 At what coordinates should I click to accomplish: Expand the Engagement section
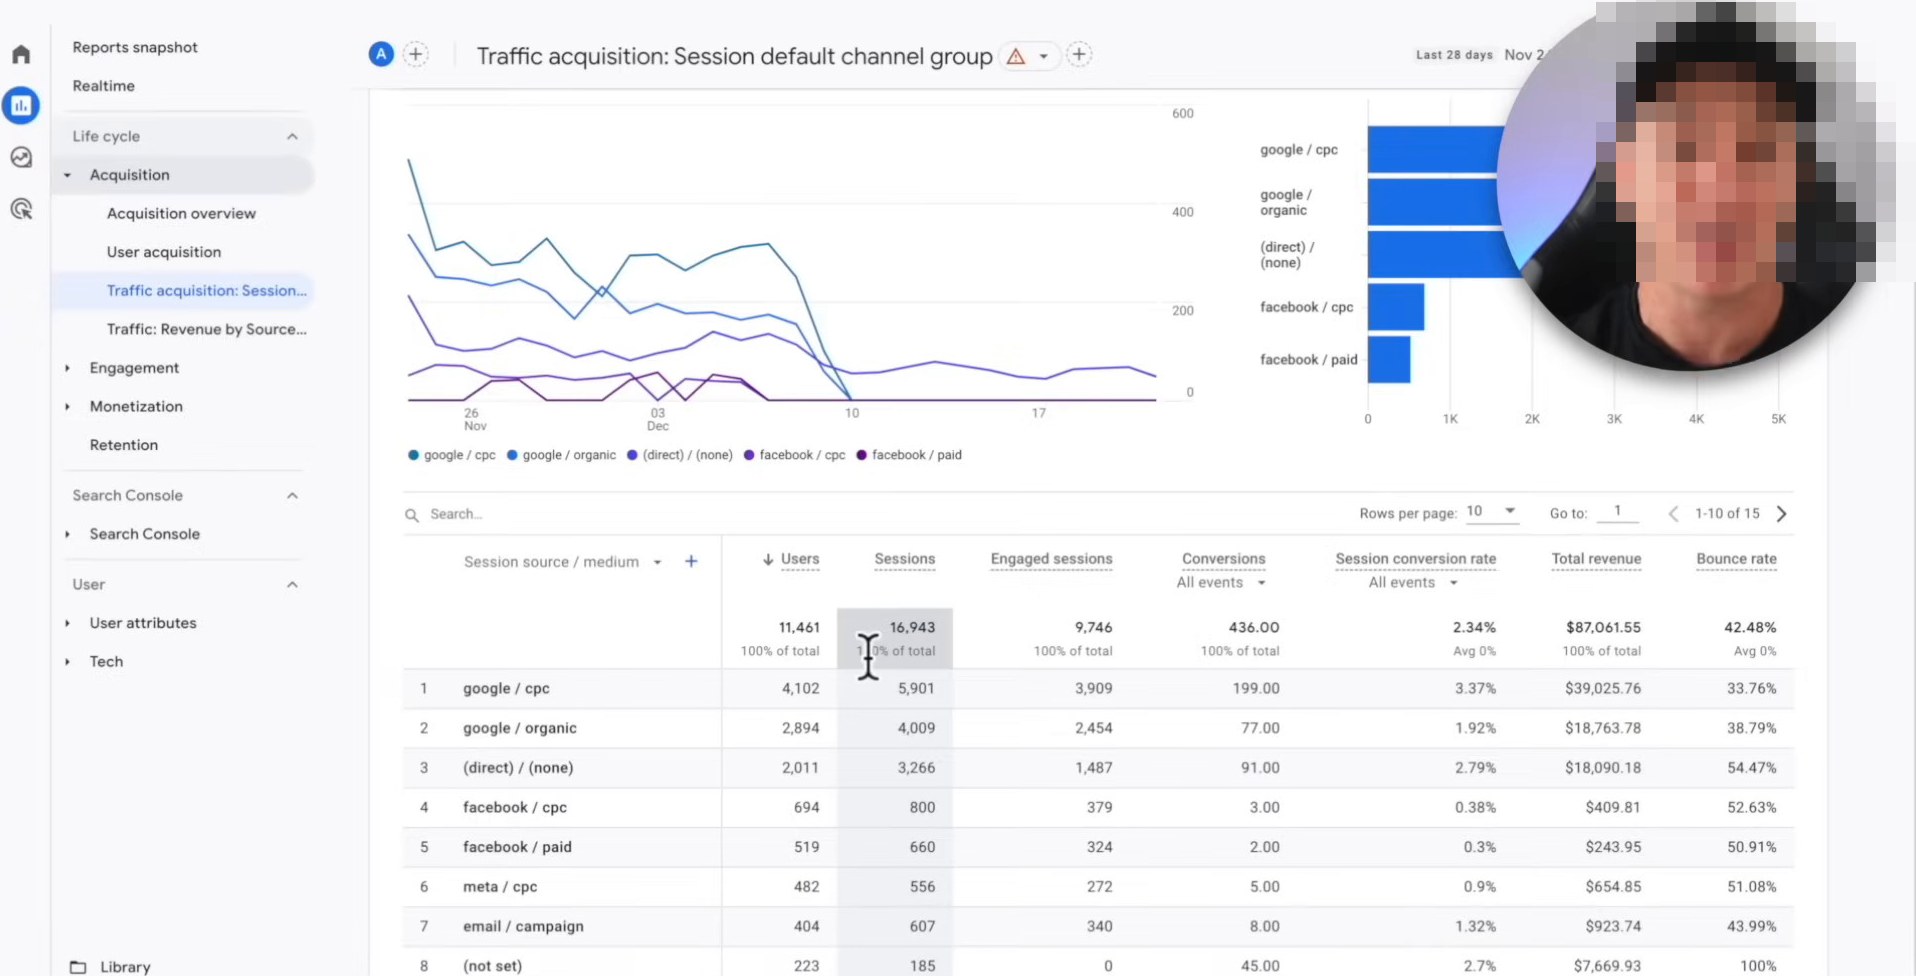coord(67,368)
